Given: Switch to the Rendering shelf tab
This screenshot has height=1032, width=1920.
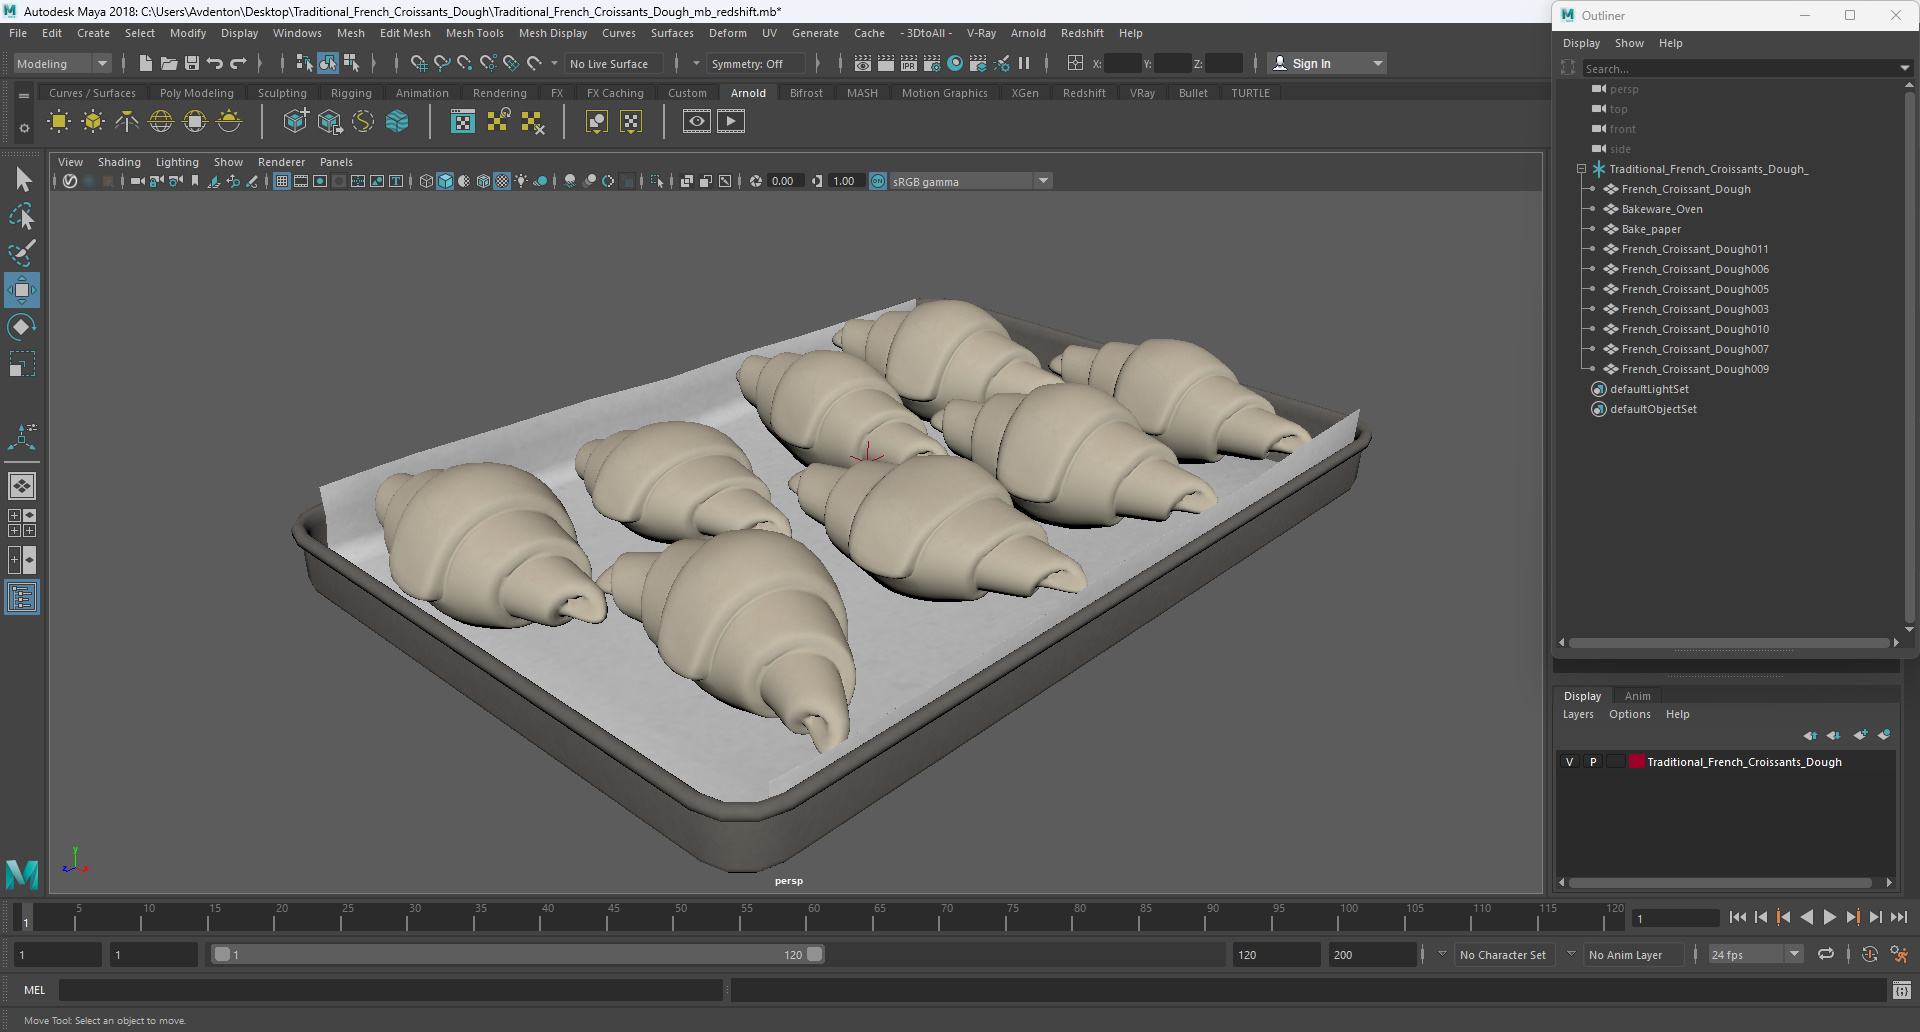Looking at the screenshot, I should click(500, 93).
